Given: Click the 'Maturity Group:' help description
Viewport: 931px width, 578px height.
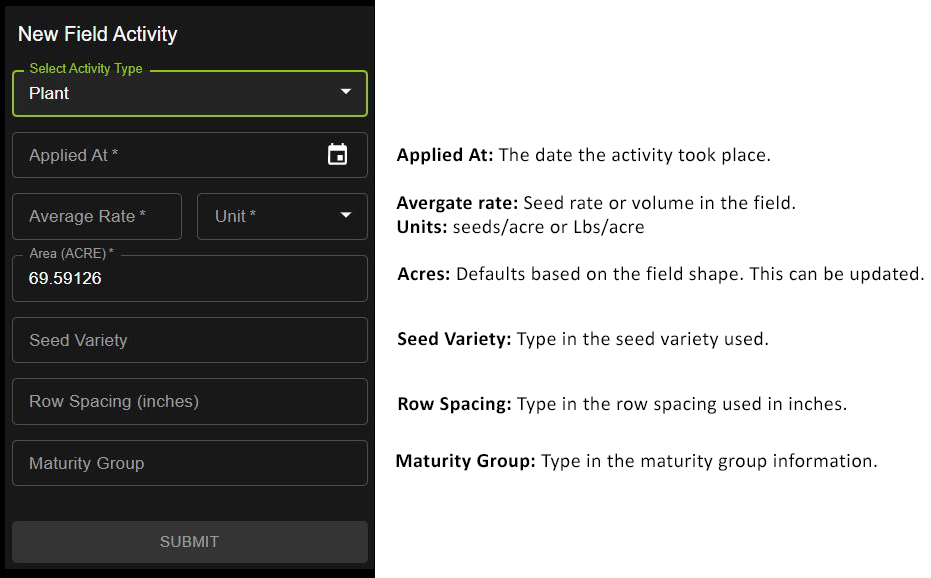Looking at the screenshot, I should click(636, 461).
